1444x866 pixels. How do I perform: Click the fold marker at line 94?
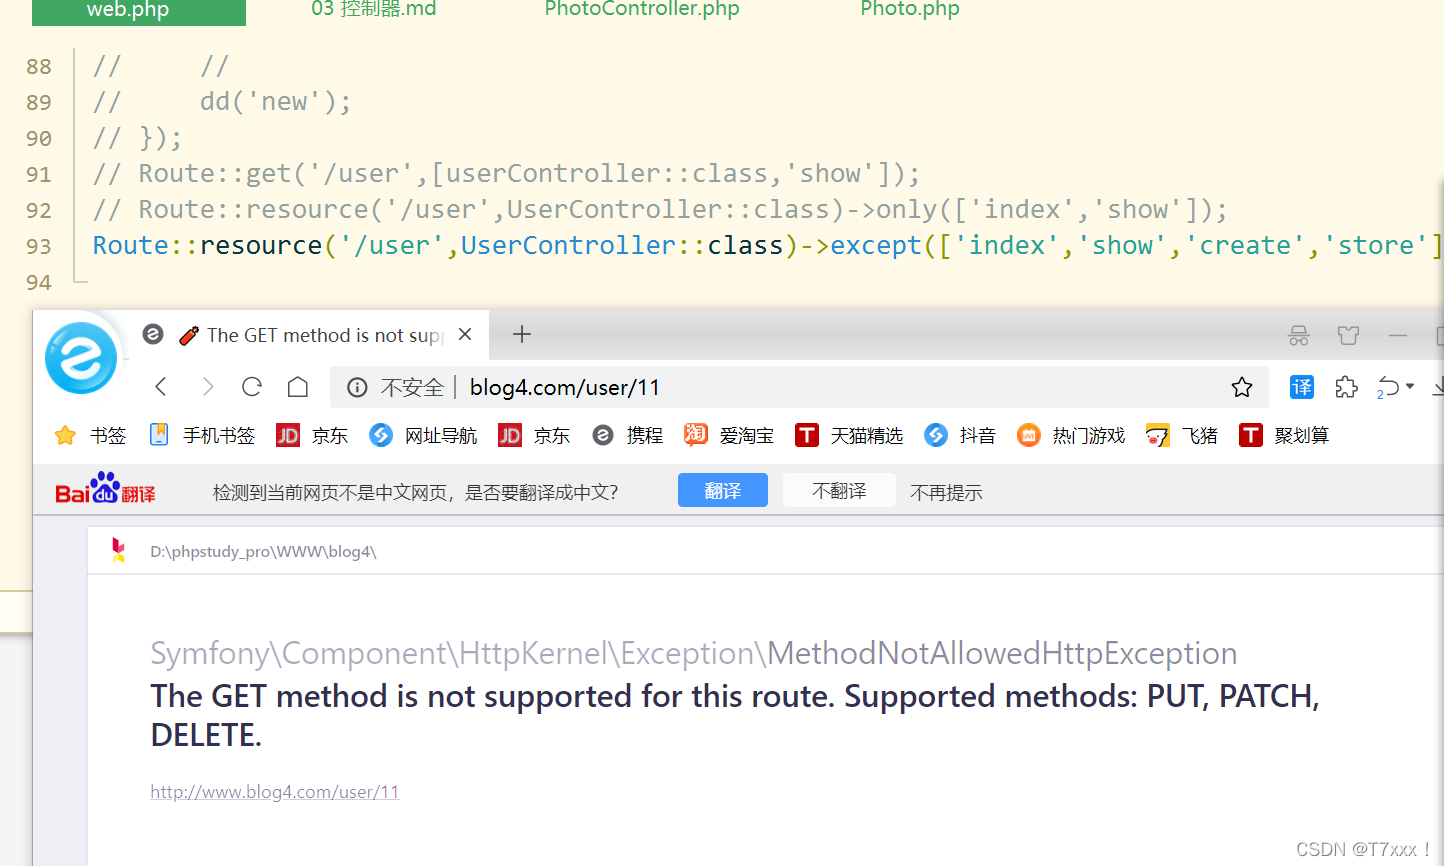78,280
